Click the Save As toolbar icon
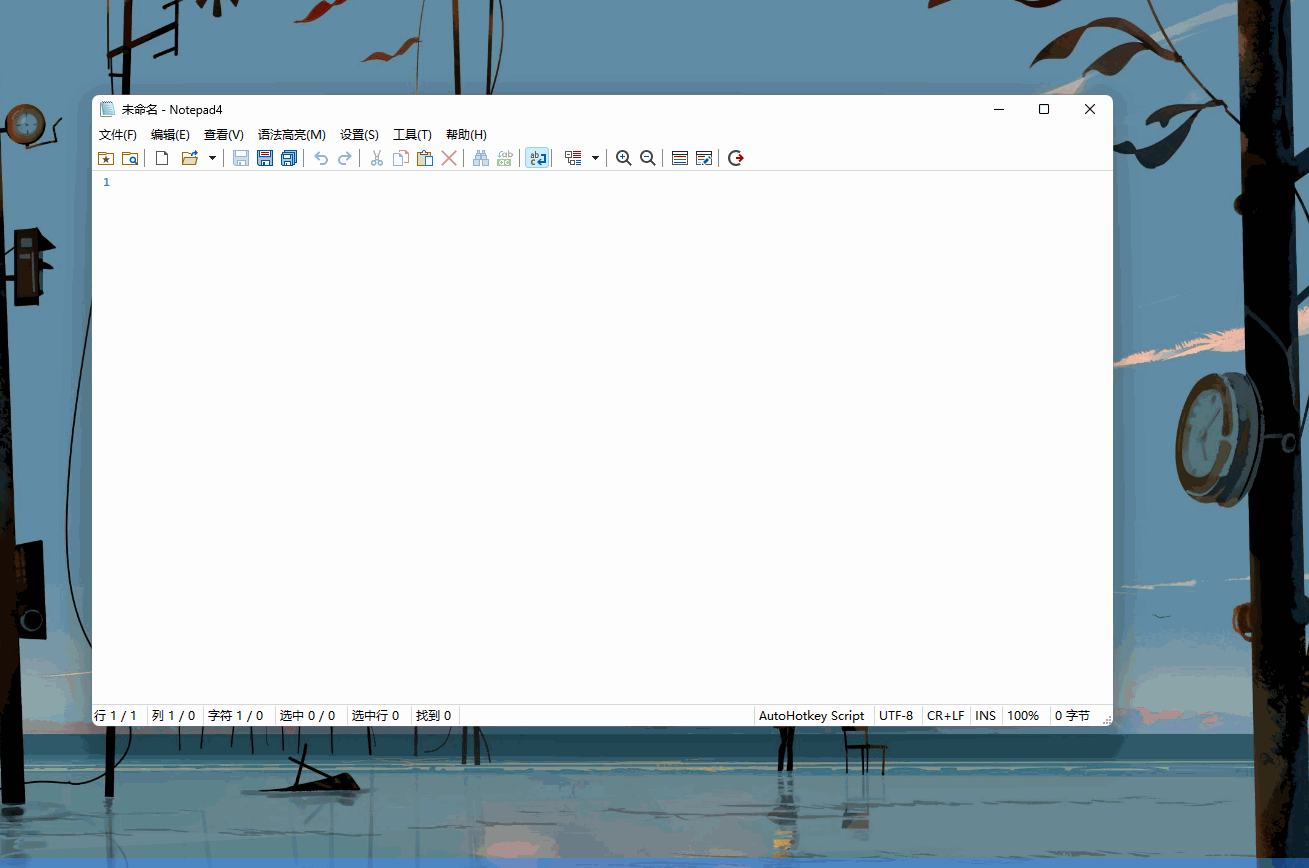The width and height of the screenshot is (1309, 868). click(x=264, y=158)
